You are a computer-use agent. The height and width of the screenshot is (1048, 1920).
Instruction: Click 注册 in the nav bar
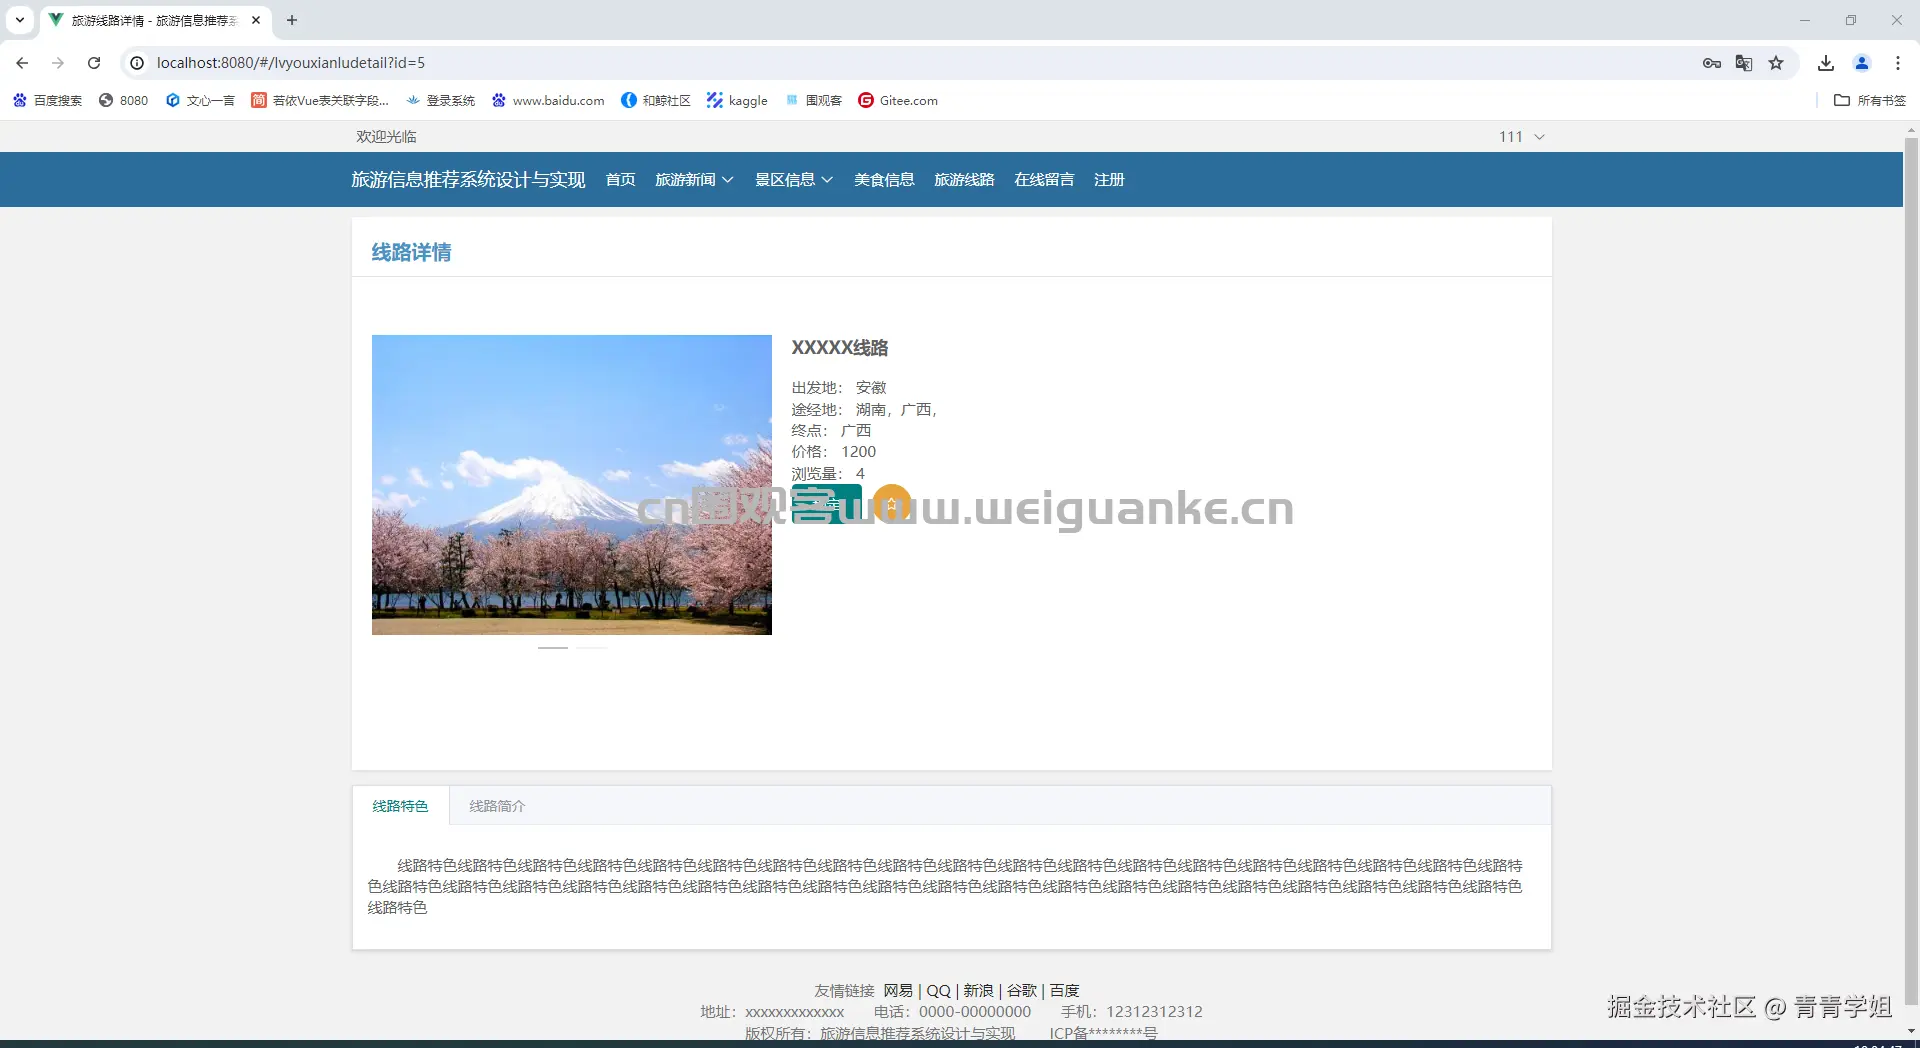[x=1109, y=180]
